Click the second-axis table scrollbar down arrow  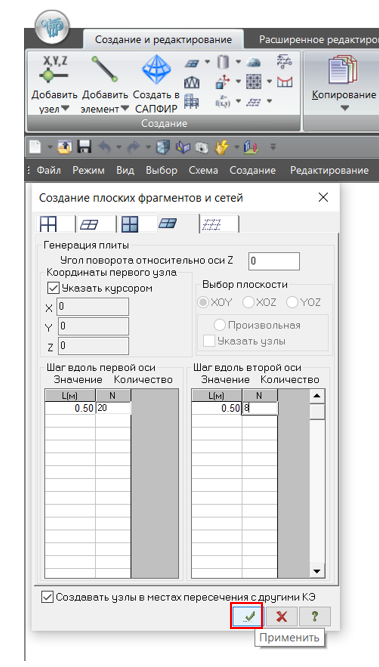[x=317, y=571]
